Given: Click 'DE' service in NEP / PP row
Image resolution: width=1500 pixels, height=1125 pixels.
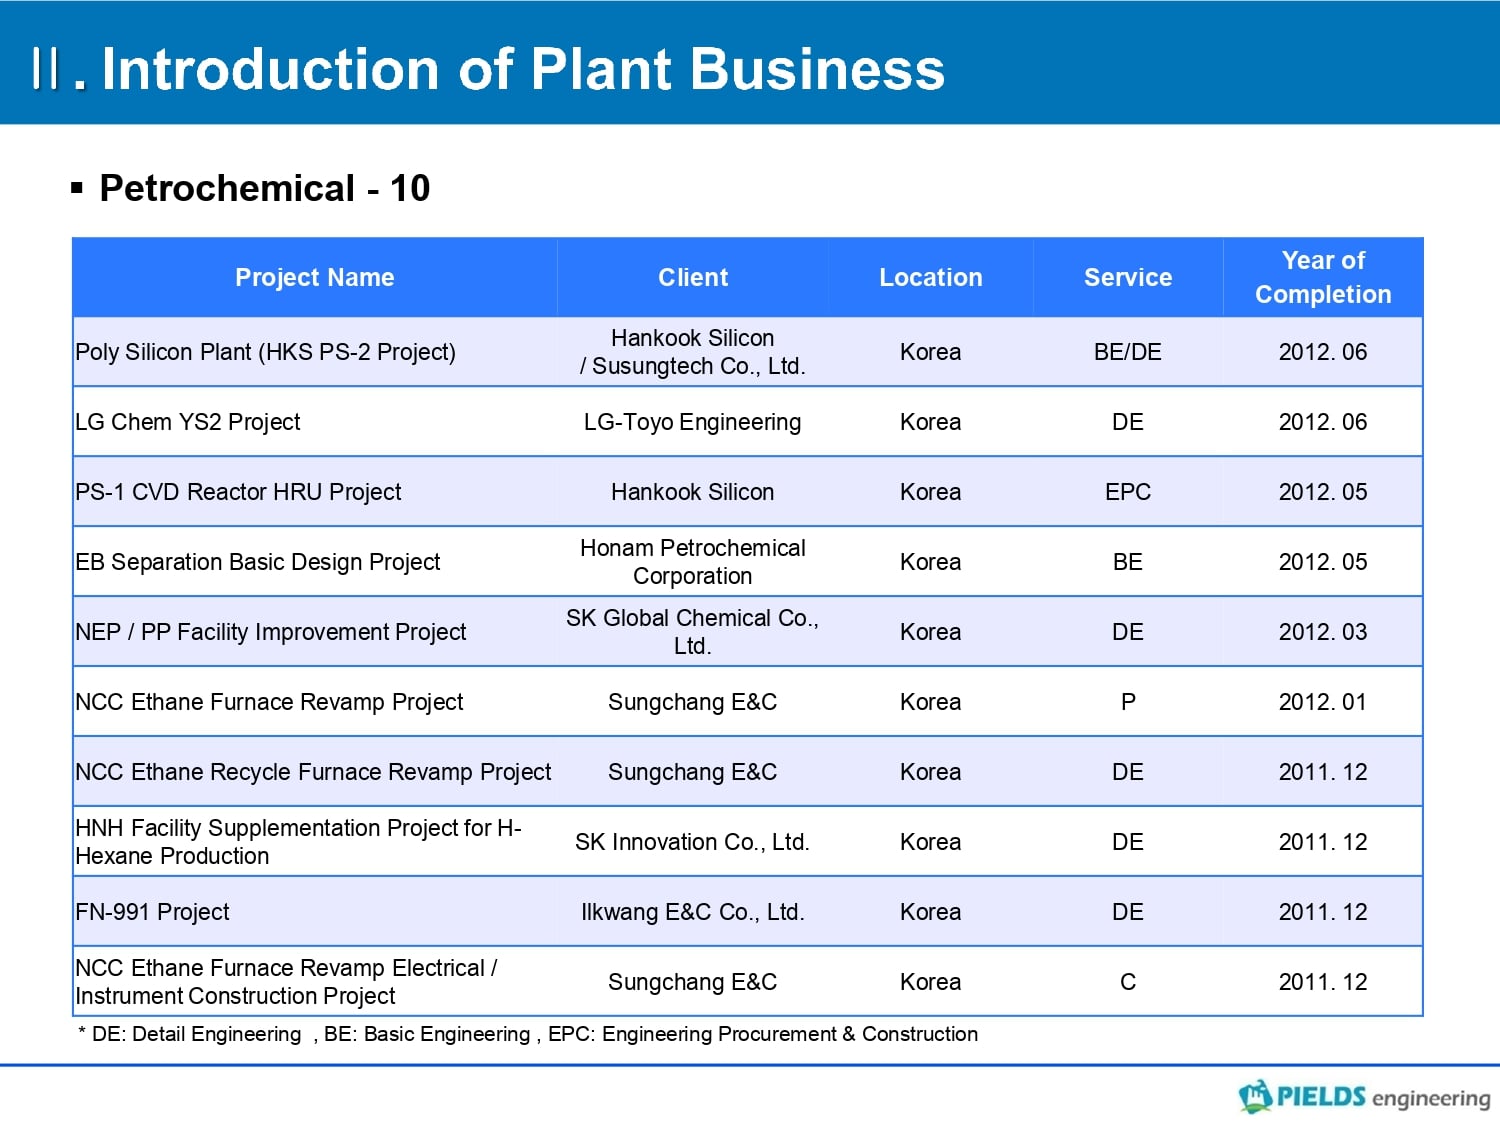Looking at the screenshot, I should coord(1128,632).
